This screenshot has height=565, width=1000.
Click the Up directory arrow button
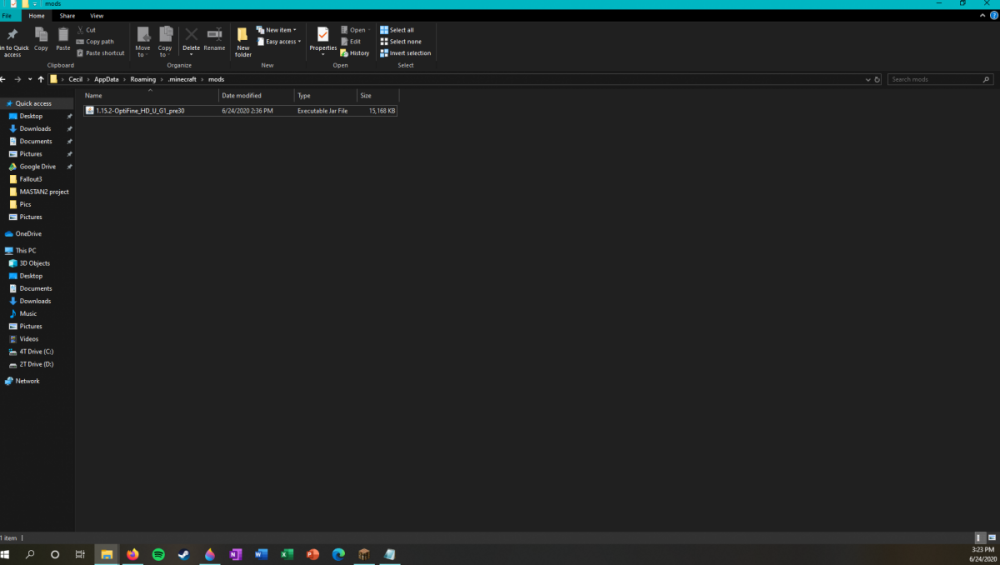point(41,79)
